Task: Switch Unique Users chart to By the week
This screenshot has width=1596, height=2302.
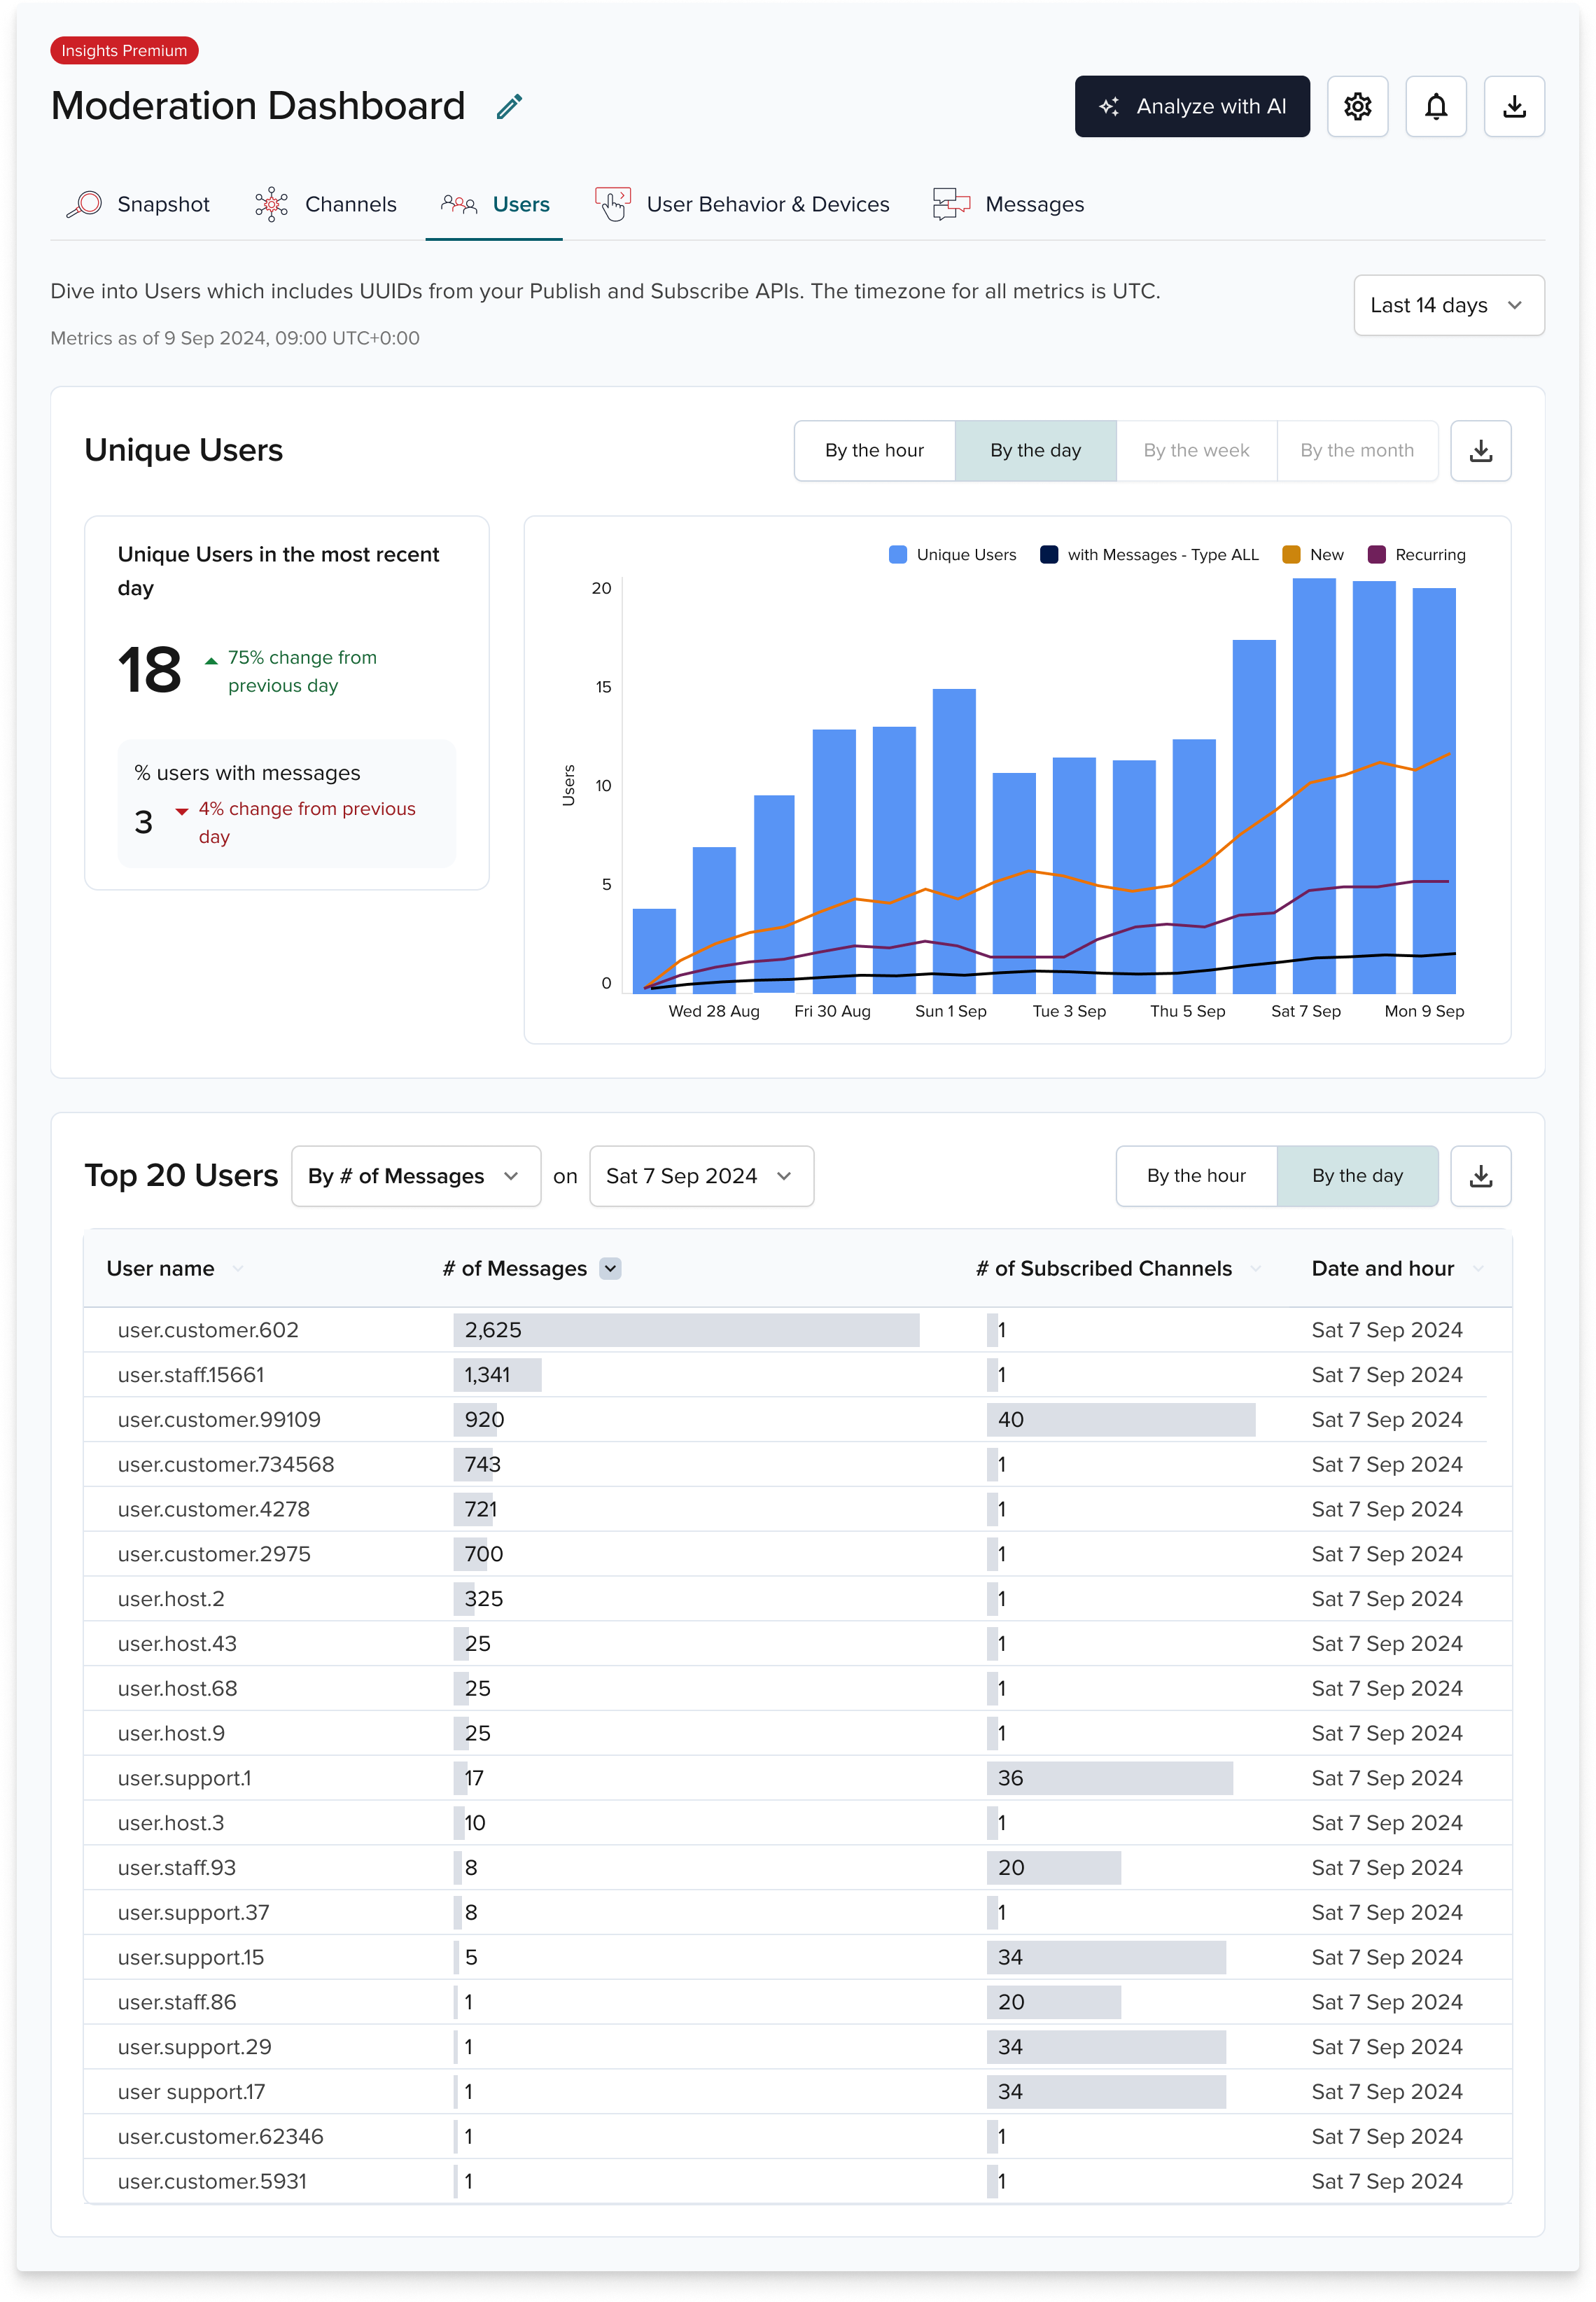Action: click(x=1196, y=451)
